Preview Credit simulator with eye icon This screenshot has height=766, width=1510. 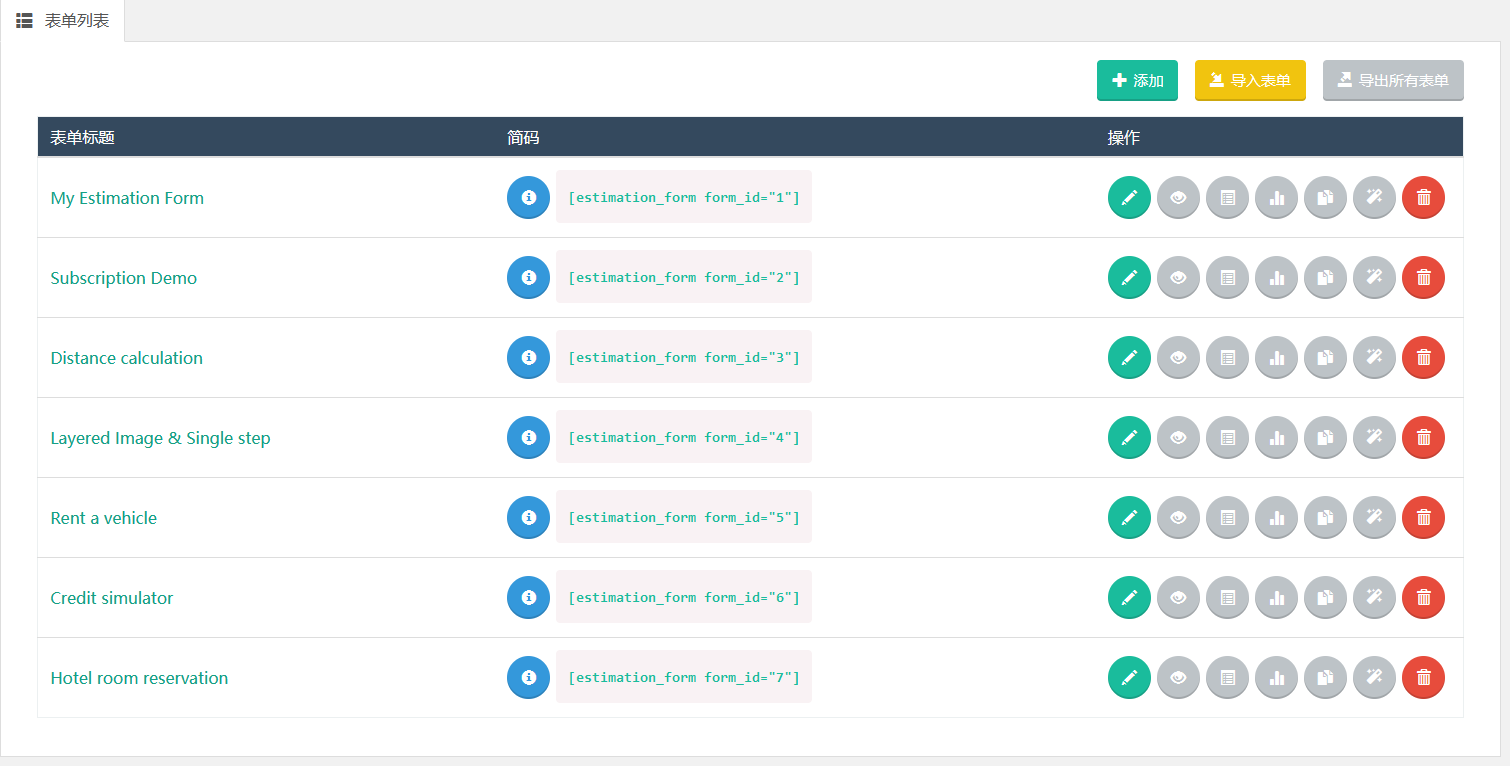click(x=1179, y=597)
